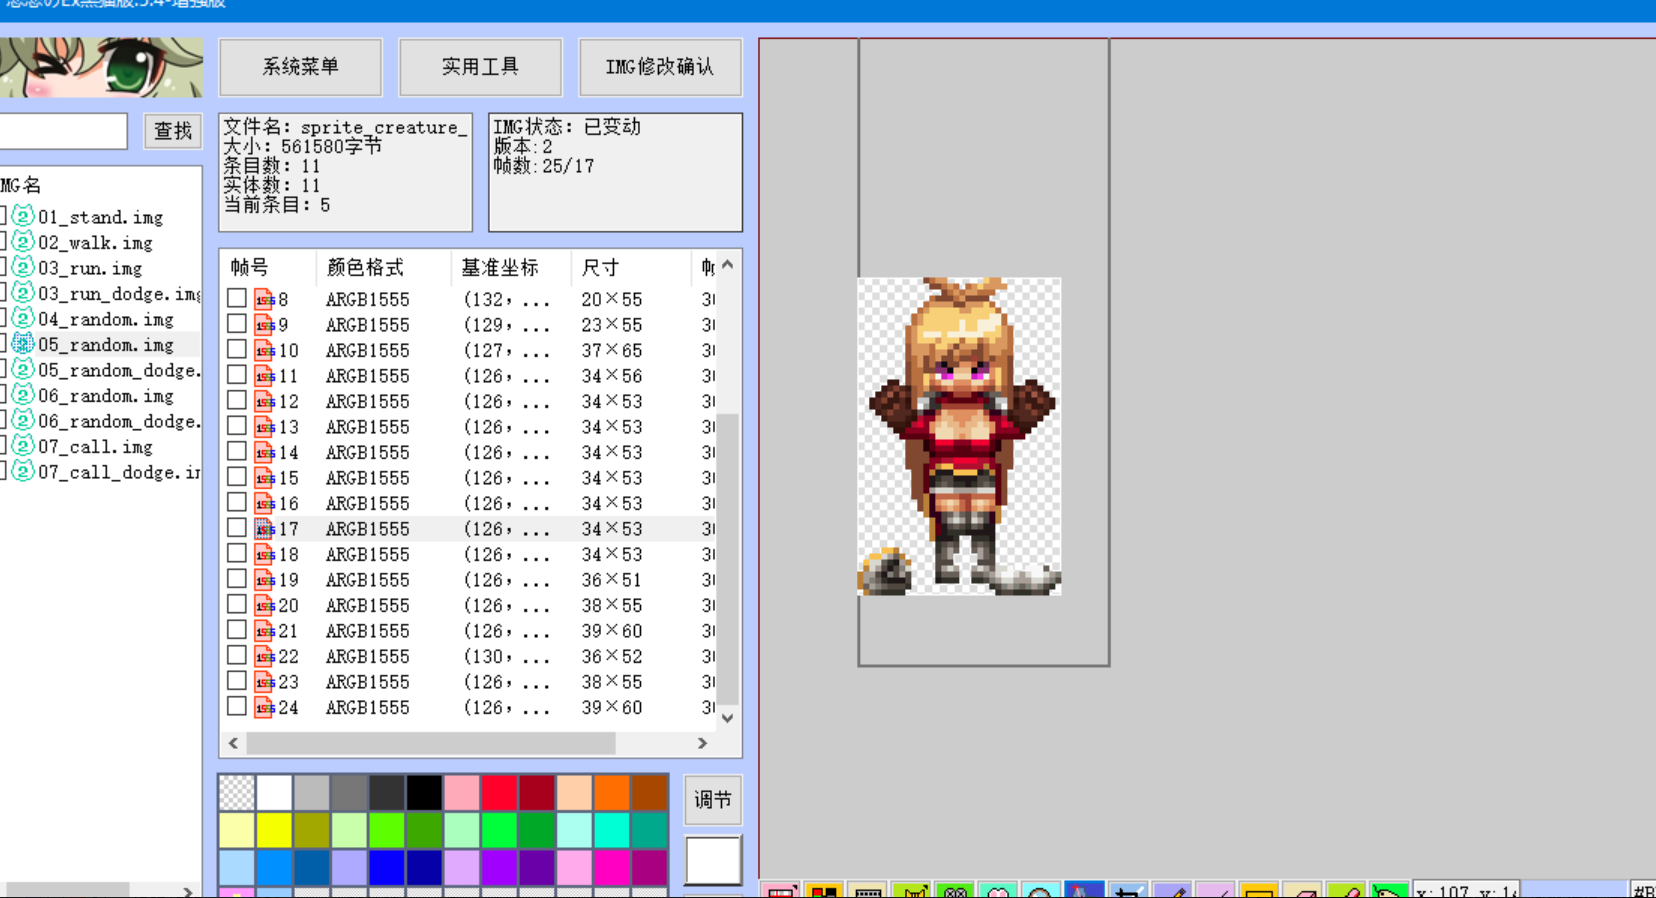Click the 查找 search button
The height and width of the screenshot is (898, 1656).
tap(173, 131)
